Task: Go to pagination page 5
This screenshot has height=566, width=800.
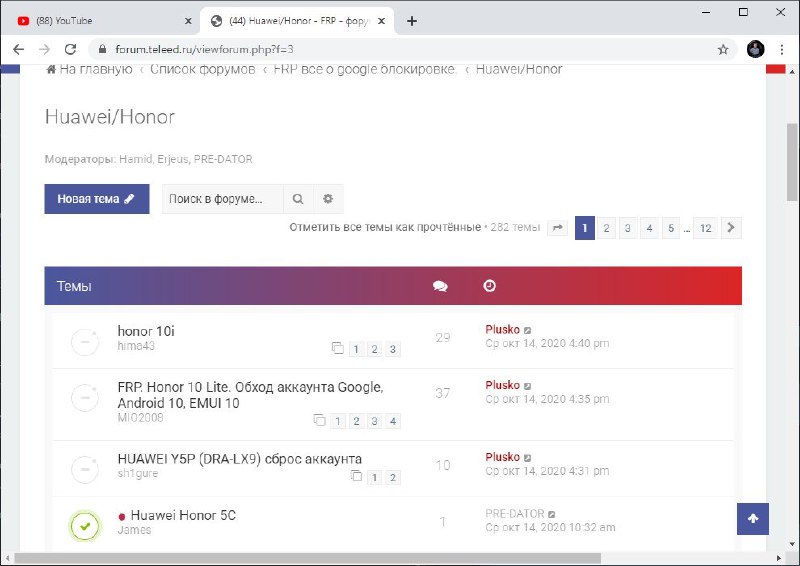Action: 671,228
